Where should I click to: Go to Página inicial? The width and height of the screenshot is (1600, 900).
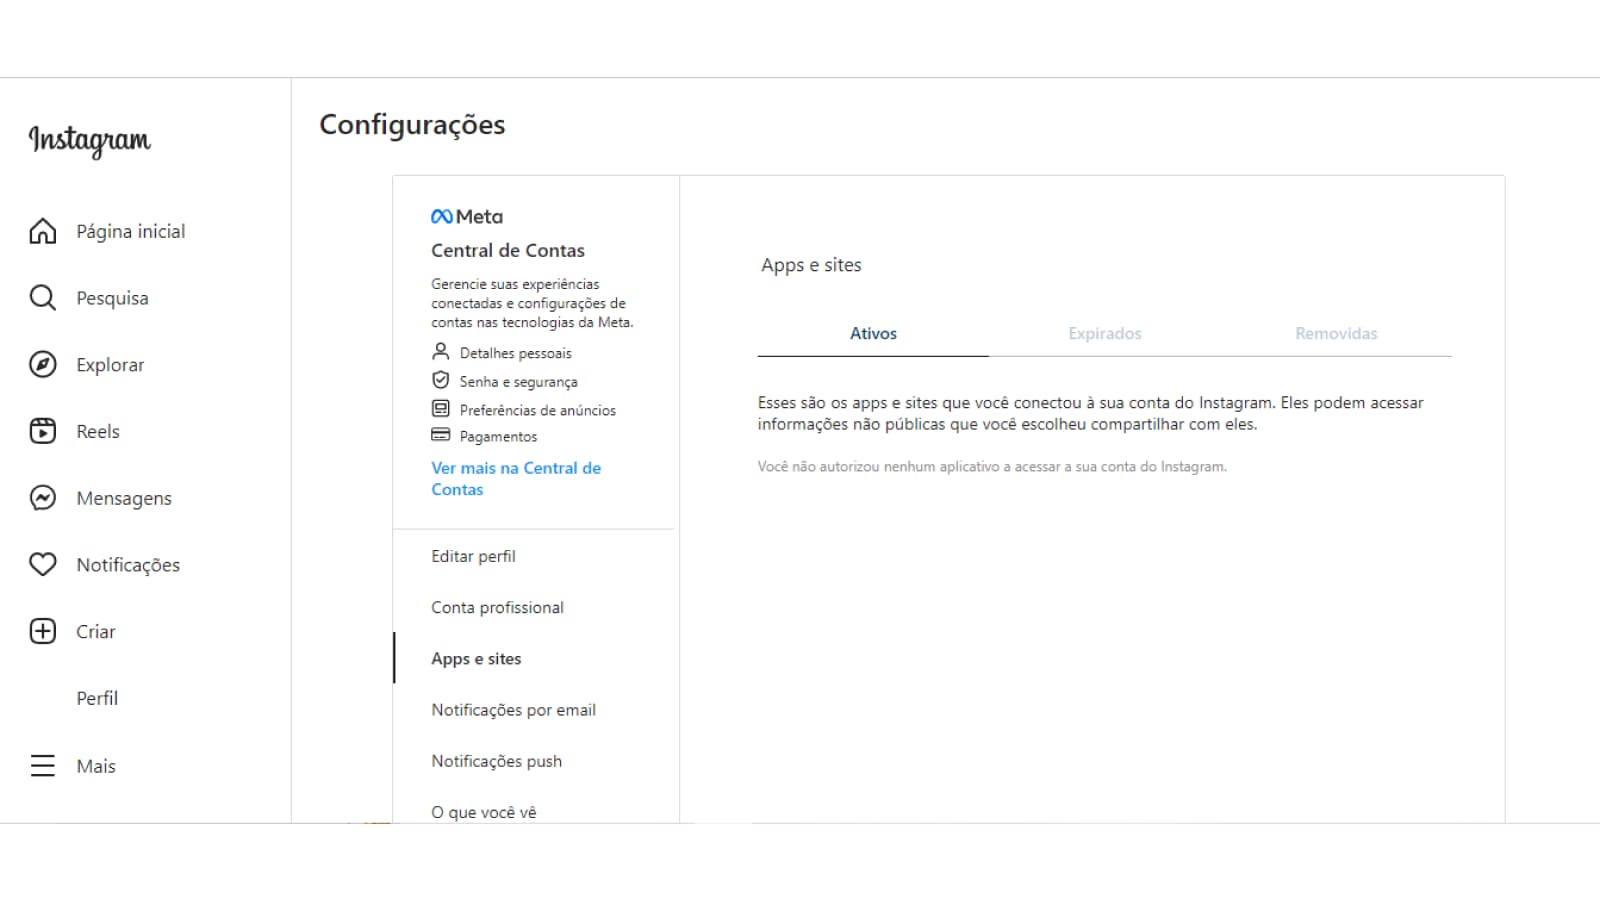(x=131, y=231)
